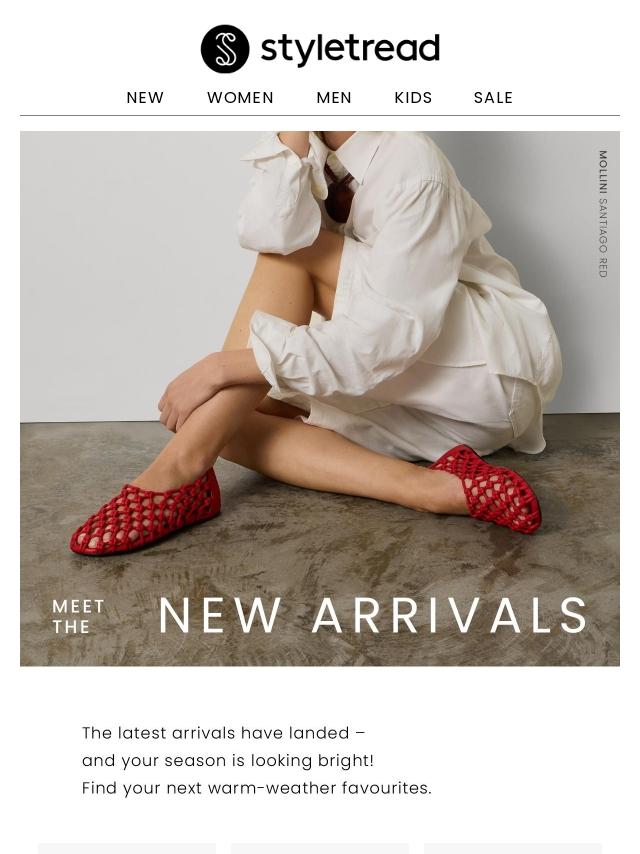Screen dimensions: 640x854
Task: Open the SALE navigation link
Action: tap(493, 97)
